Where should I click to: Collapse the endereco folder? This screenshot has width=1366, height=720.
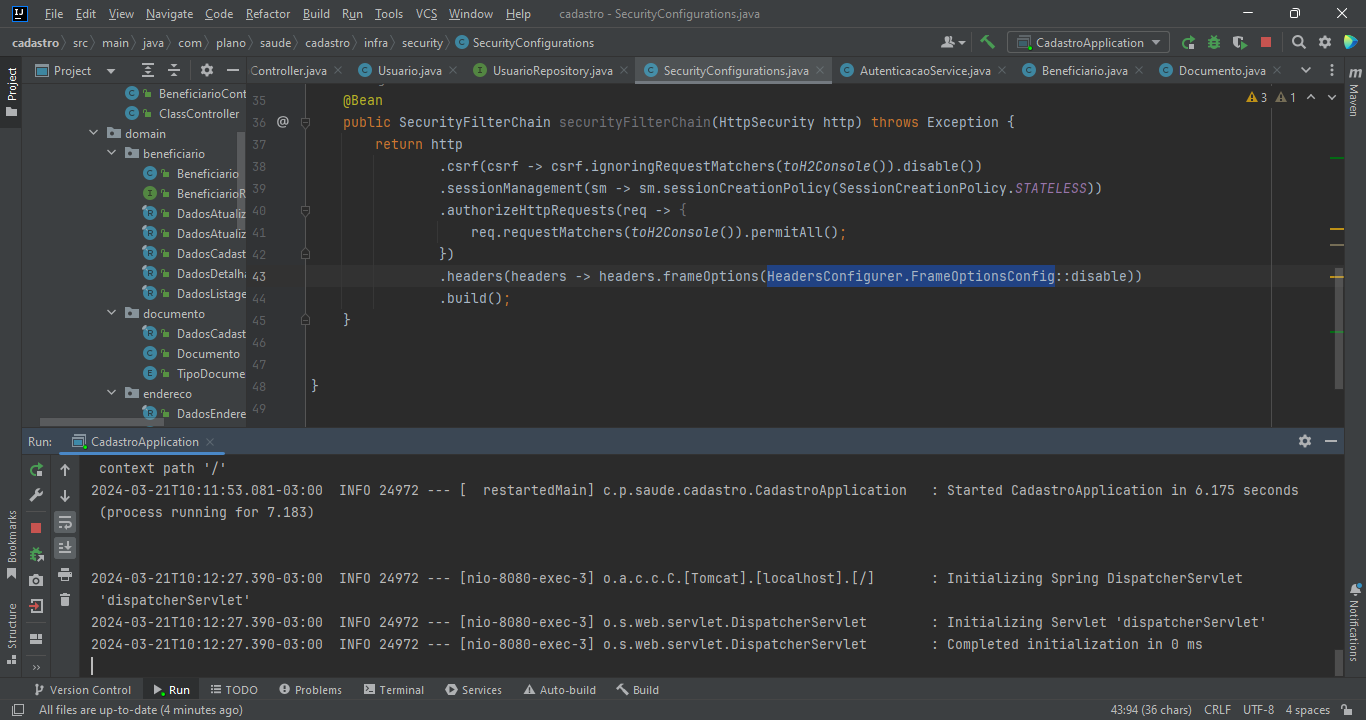point(112,393)
